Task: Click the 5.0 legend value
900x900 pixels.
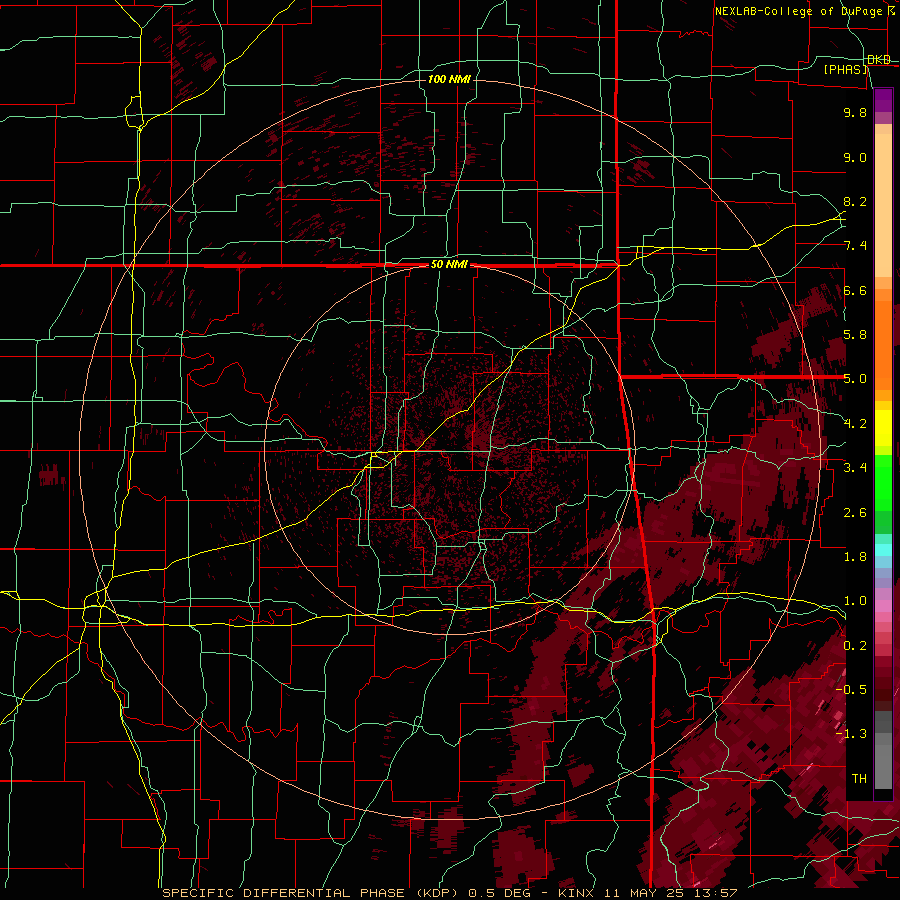Action: (x=855, y=379)
